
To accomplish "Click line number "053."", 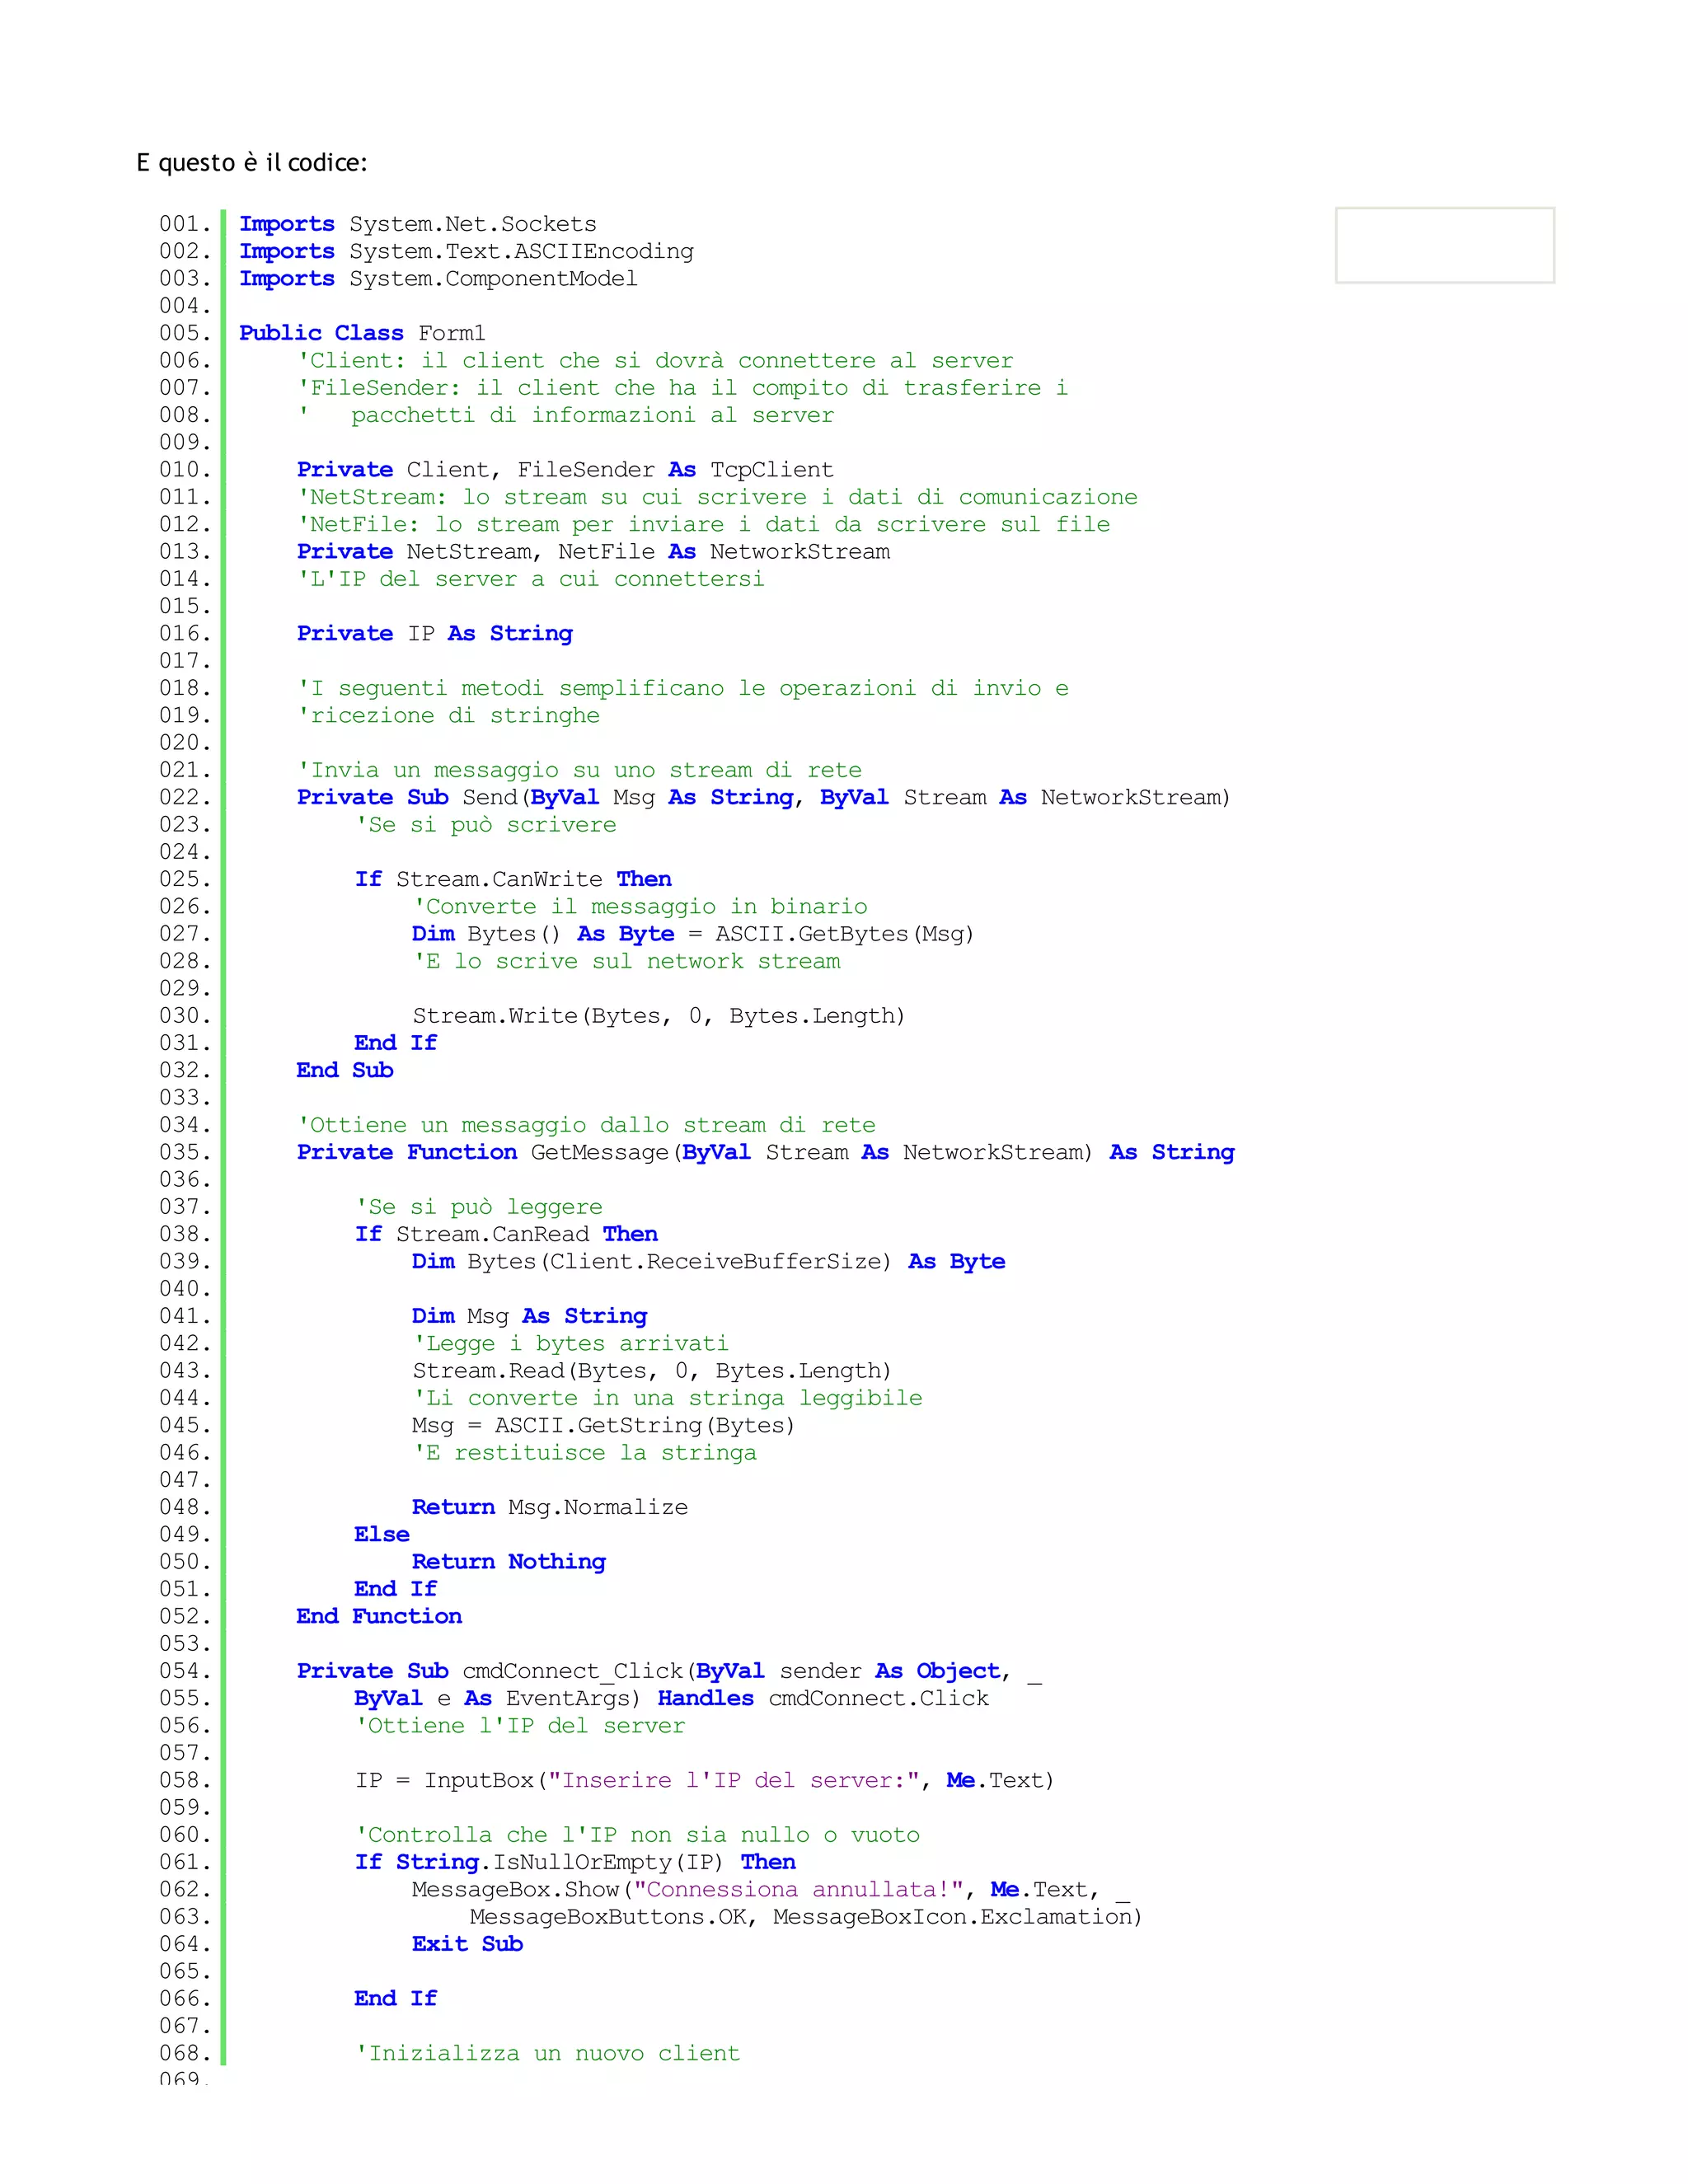I will point(185,1644).
